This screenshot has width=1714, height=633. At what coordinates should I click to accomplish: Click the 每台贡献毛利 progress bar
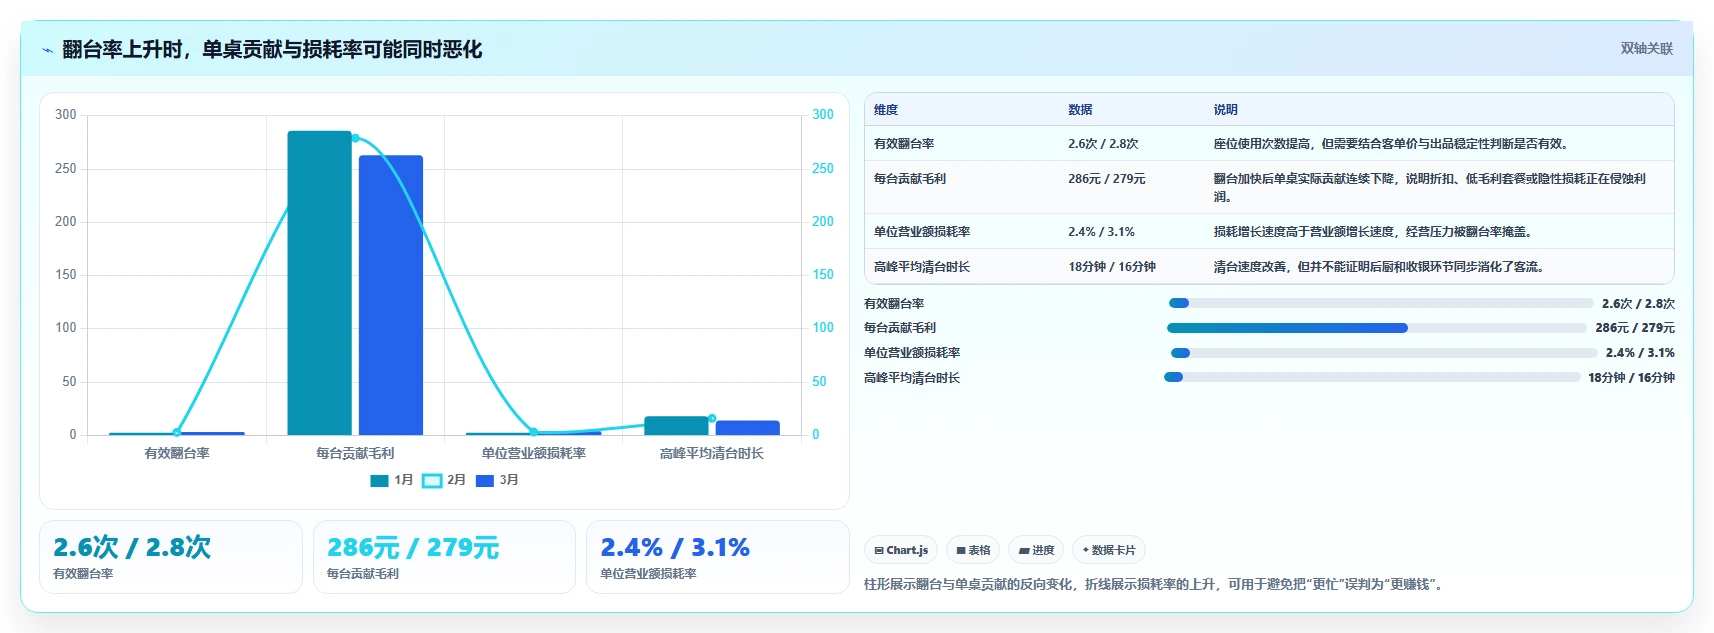[1377, 328]
